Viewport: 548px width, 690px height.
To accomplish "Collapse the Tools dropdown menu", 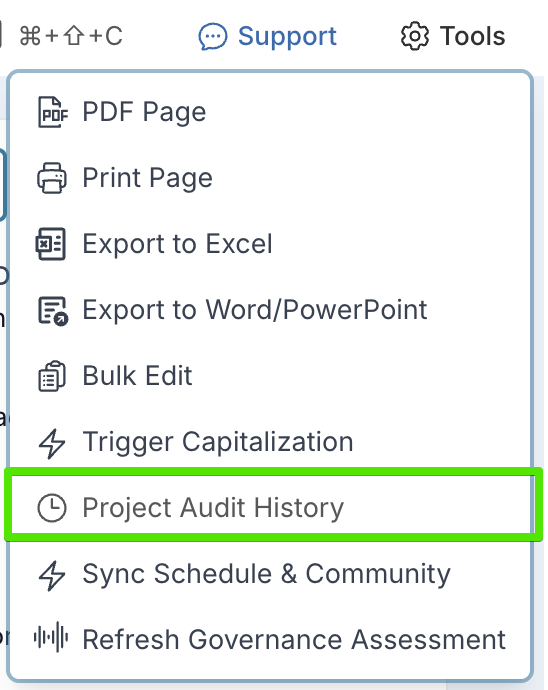I will 452,36.
